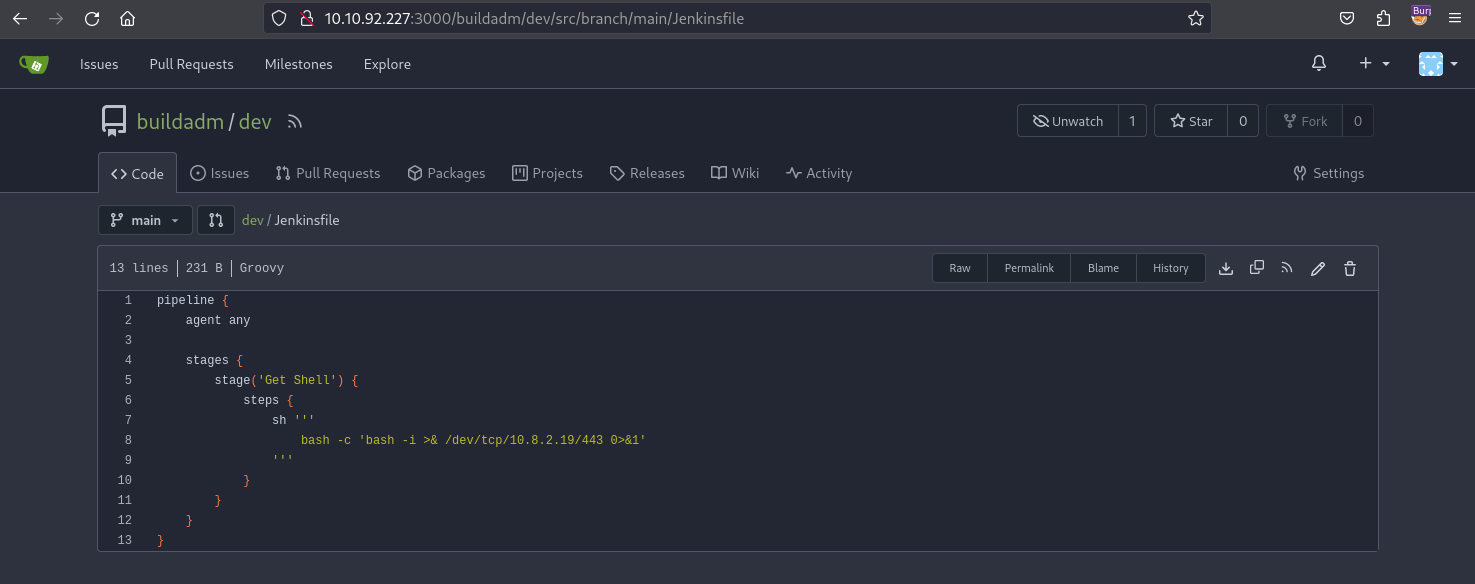Expand the main branch selector dropdown
Viewport: 1475px width, 584px height.
tap(145, 220)
